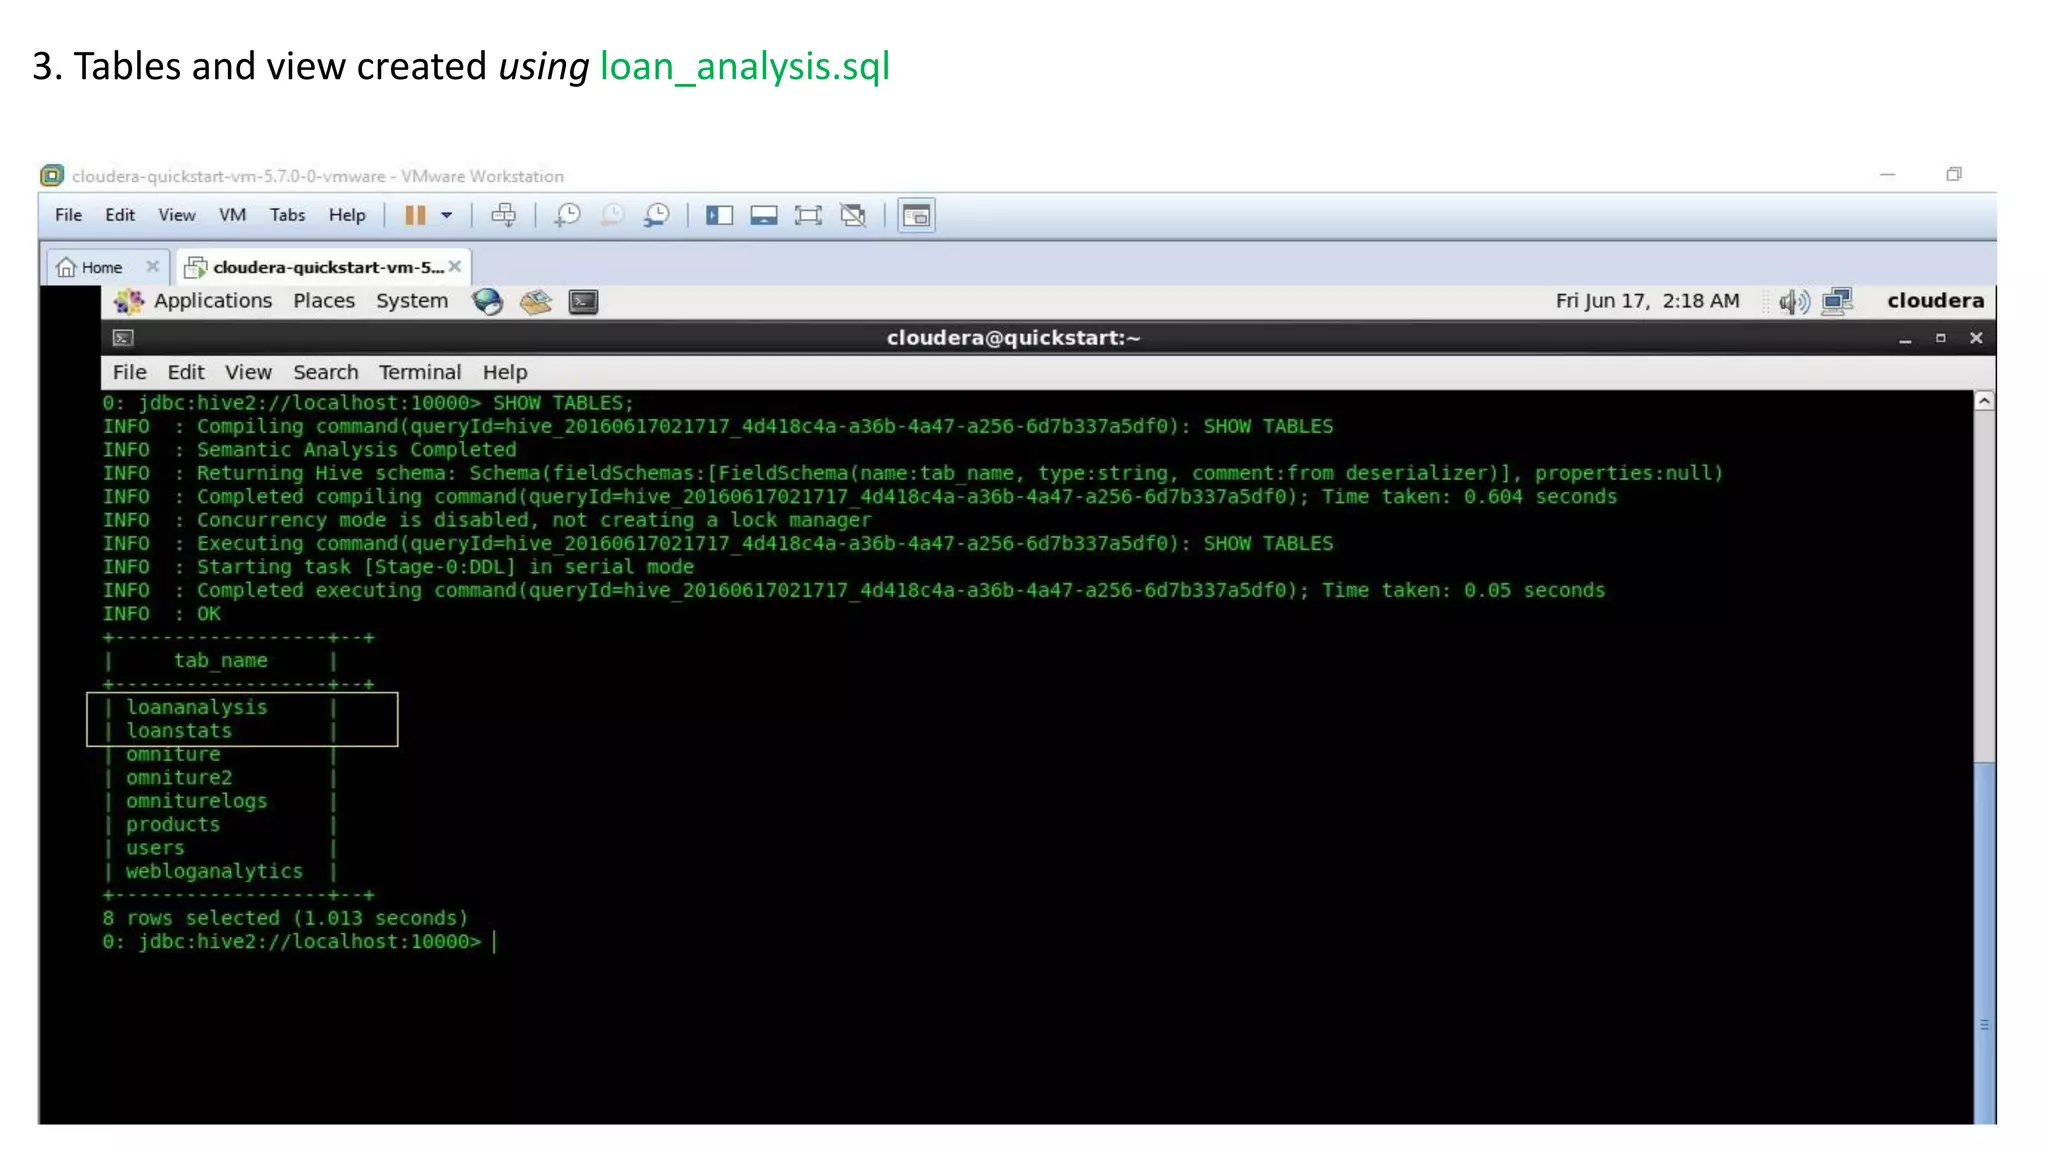
Task: Open terminal Search menu
Action: point(325,372)
